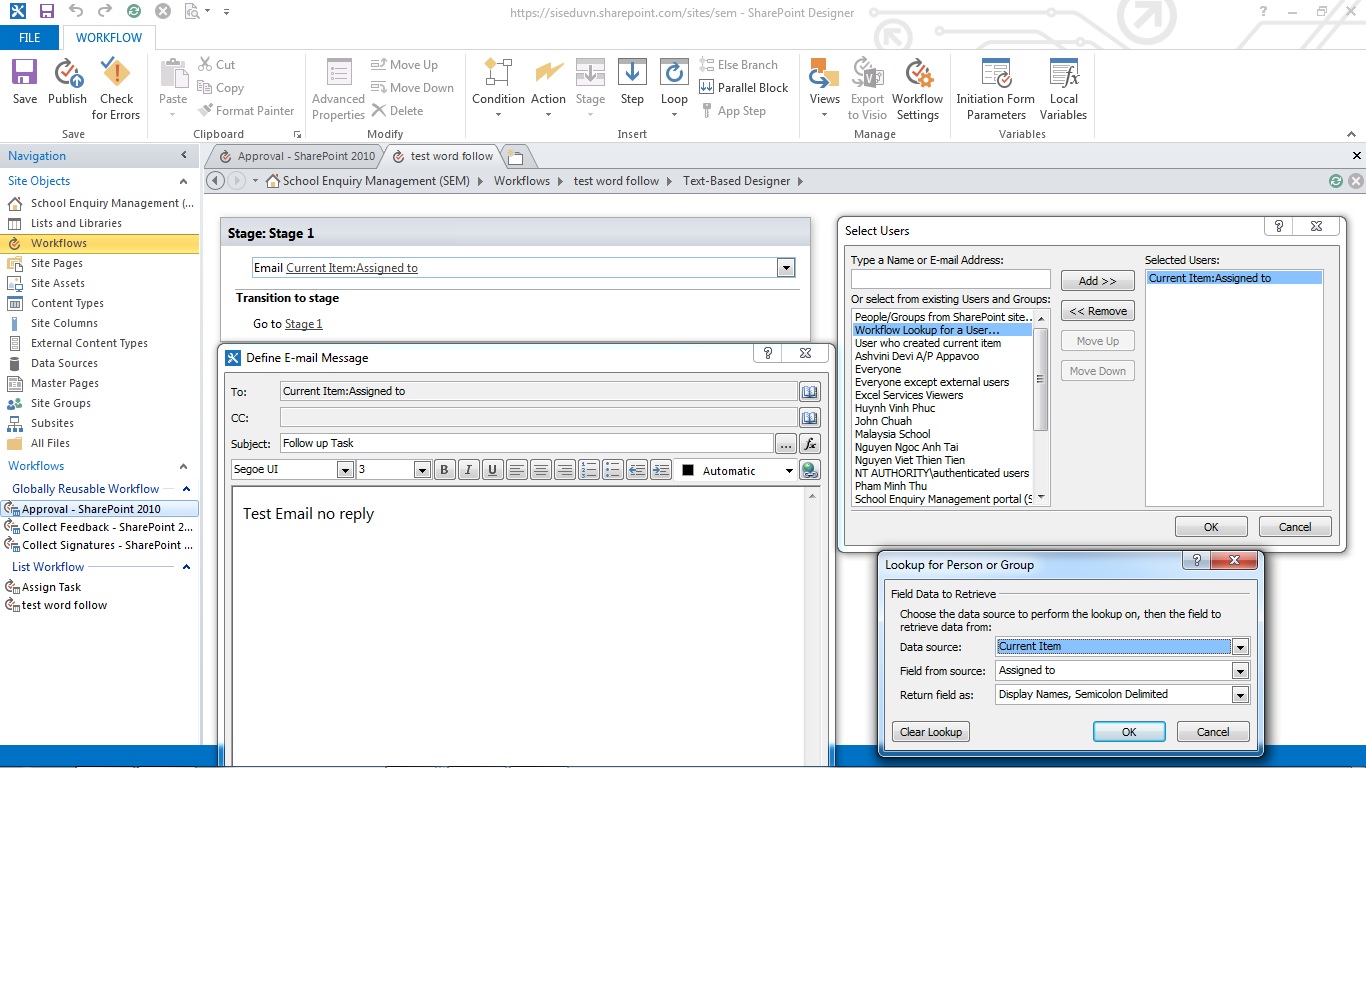Click the e-mail body text area
This screenshot has height=1002, width=1366.
pyautogui.click(x=518, y=626)
